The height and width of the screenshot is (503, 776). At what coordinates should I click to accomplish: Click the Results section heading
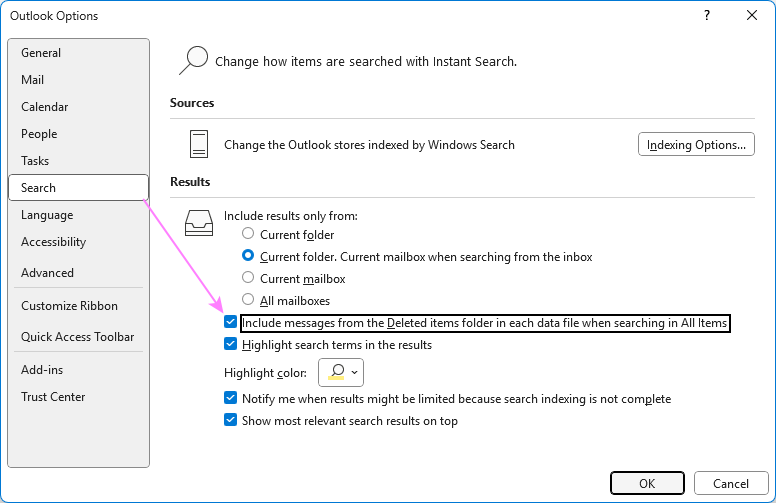(x=190, y=182)
